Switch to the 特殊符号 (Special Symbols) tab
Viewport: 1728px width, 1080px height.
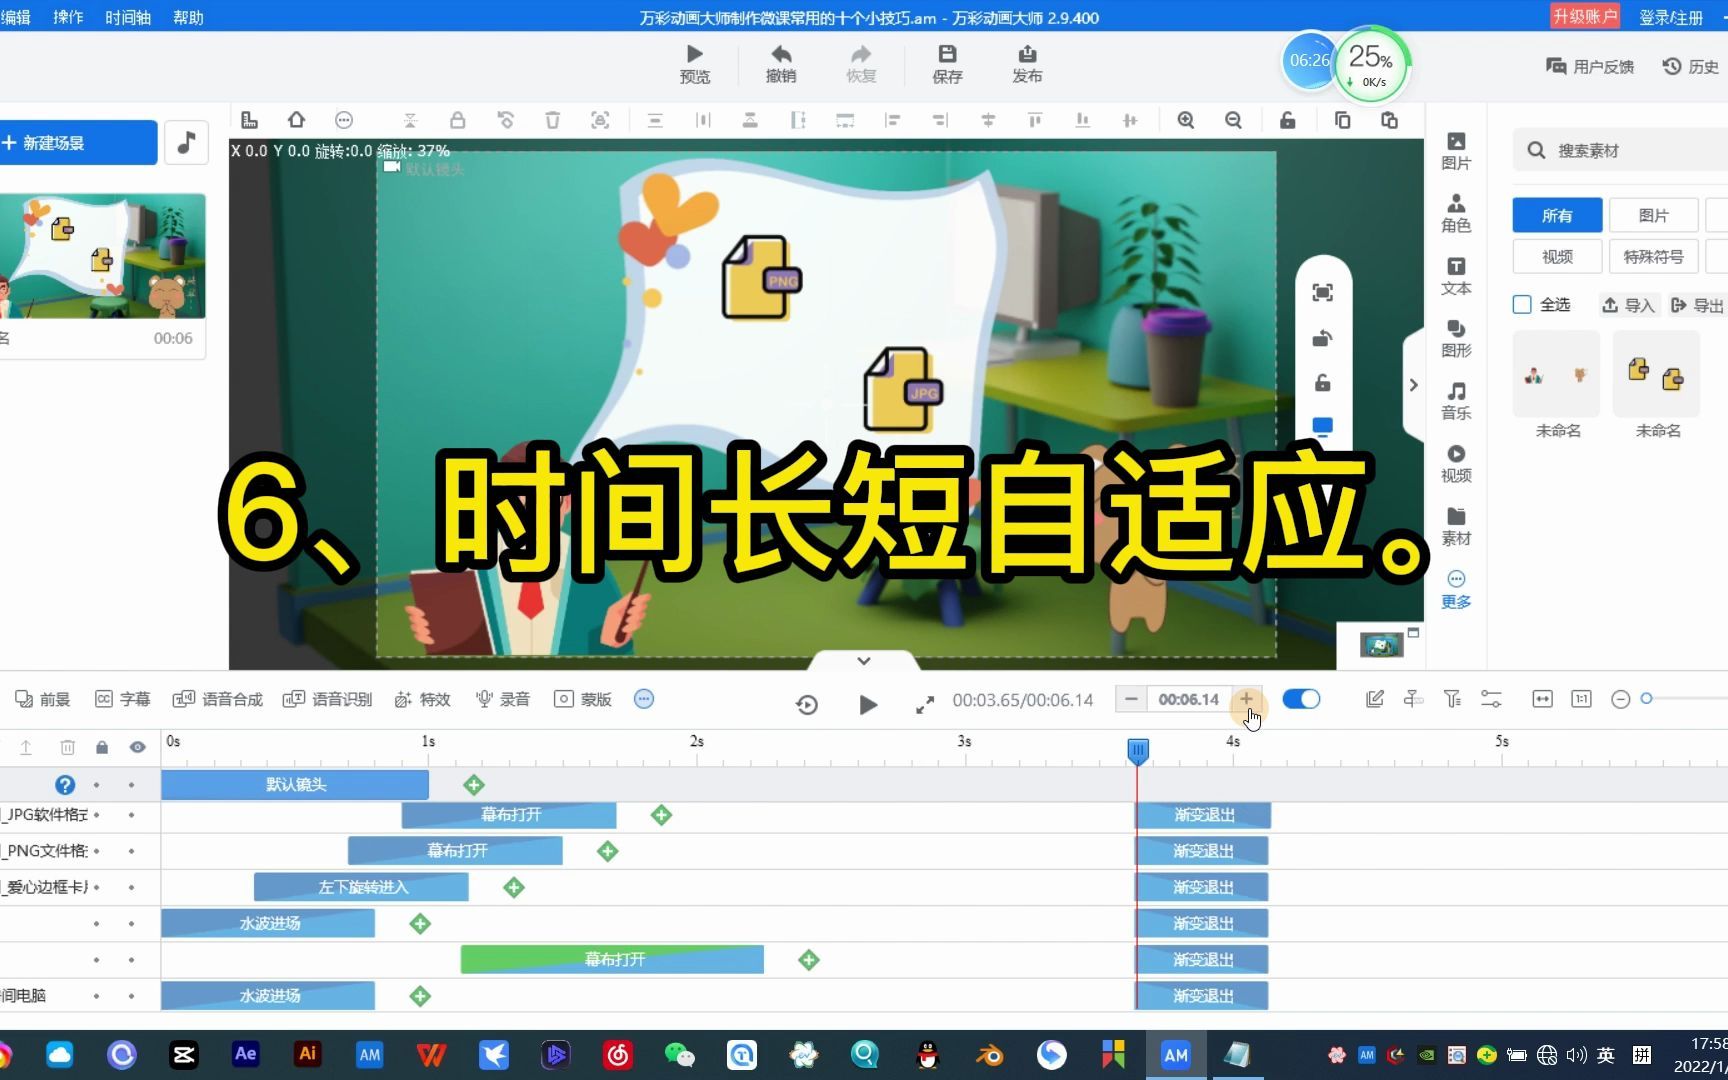pyautogui.click(x=1652, y=256)
